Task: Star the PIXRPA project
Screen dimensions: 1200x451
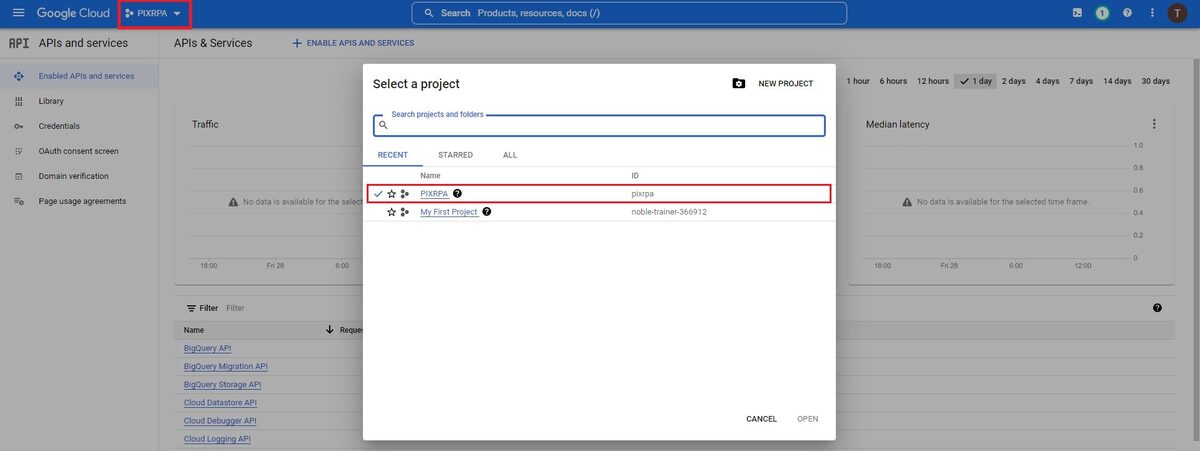Action: click(x=391, y=194)
